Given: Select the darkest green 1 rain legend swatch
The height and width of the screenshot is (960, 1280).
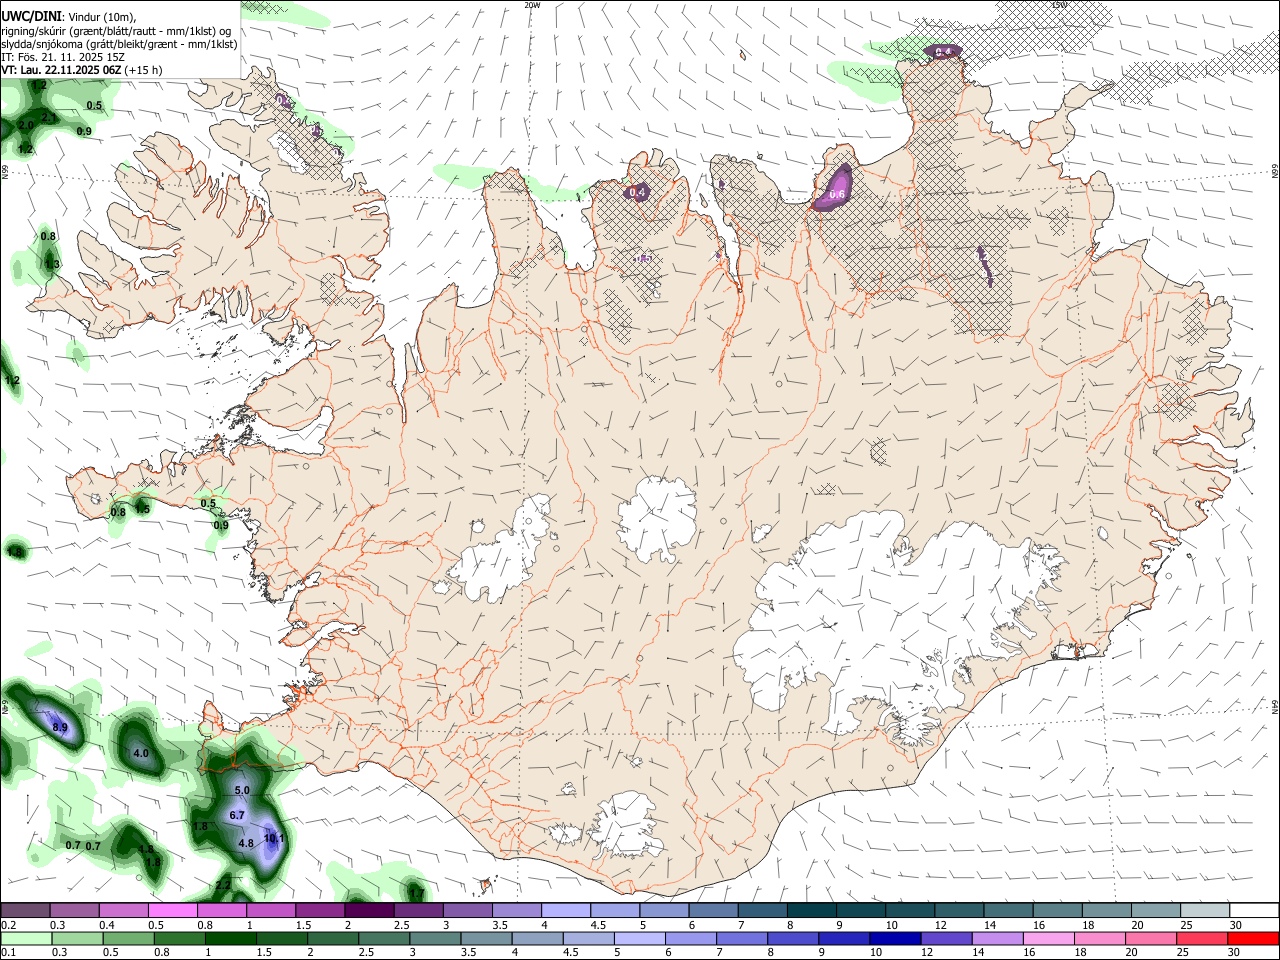Looking at the screenshot, I should [230, 939].
